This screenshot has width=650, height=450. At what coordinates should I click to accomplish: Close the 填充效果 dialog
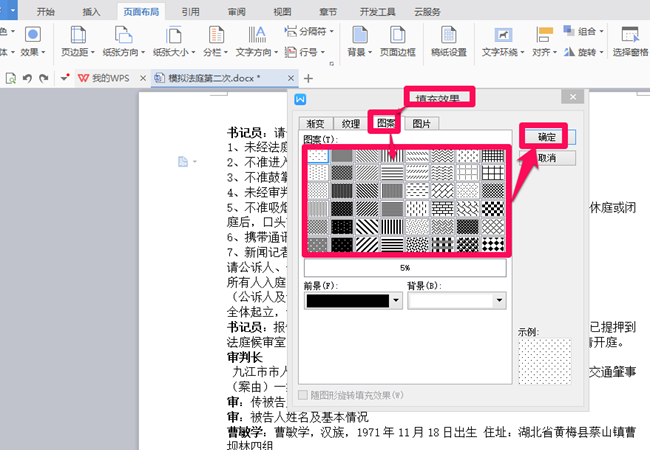[x=573, y=97]
